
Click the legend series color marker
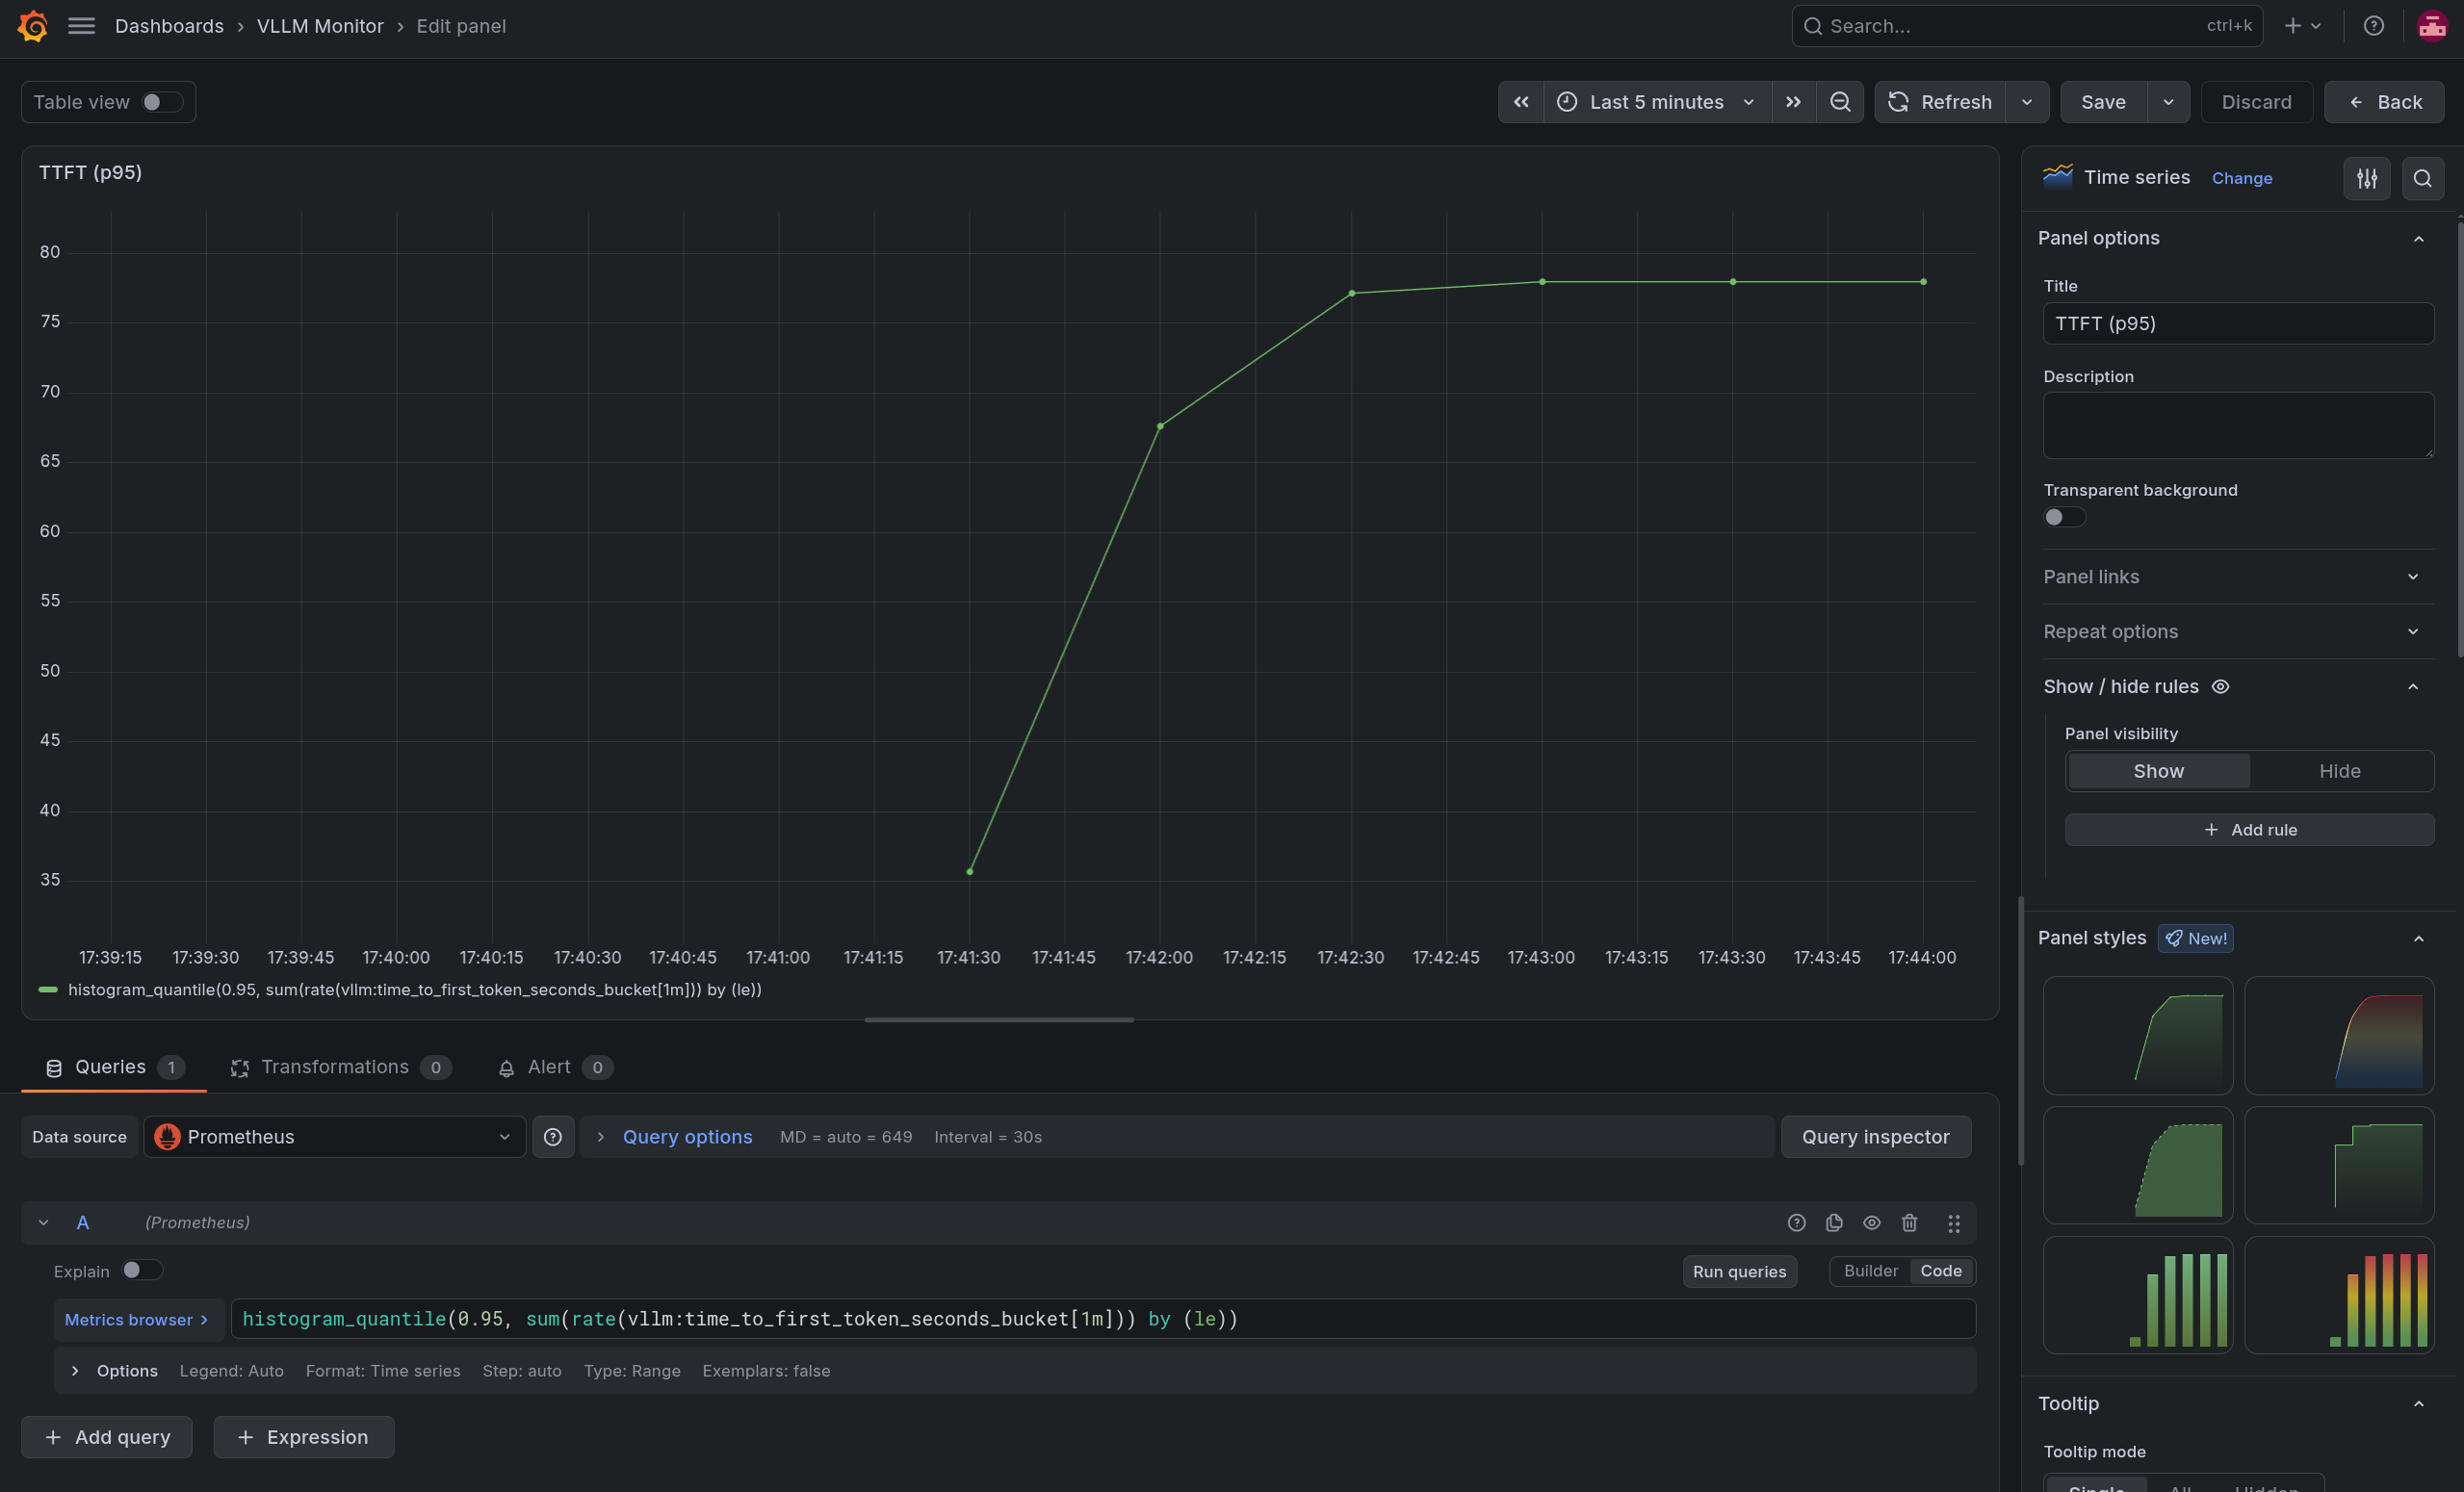click(48, 989)
